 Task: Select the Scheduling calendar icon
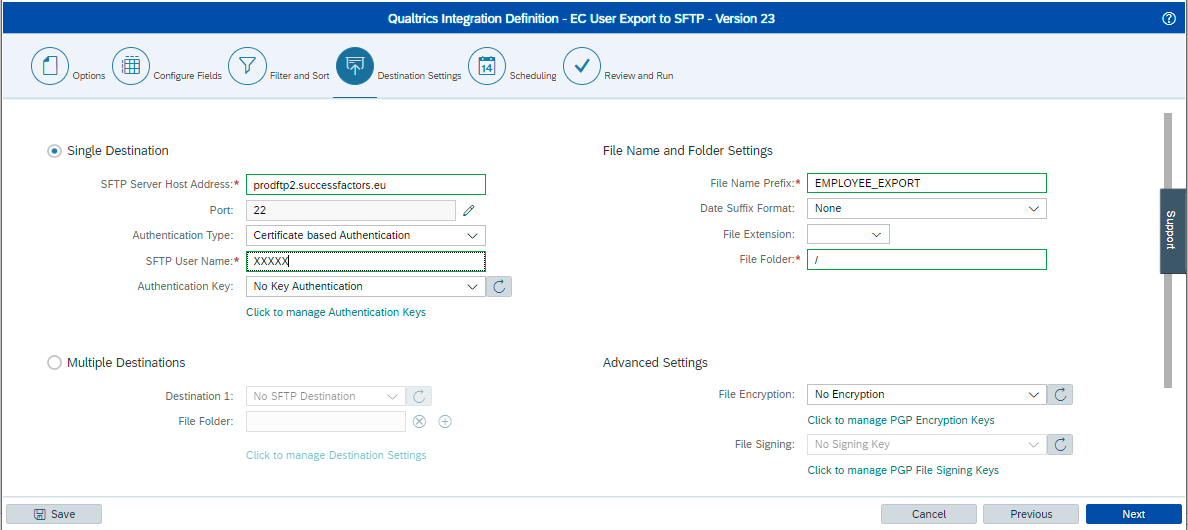(x=487, y=66)
